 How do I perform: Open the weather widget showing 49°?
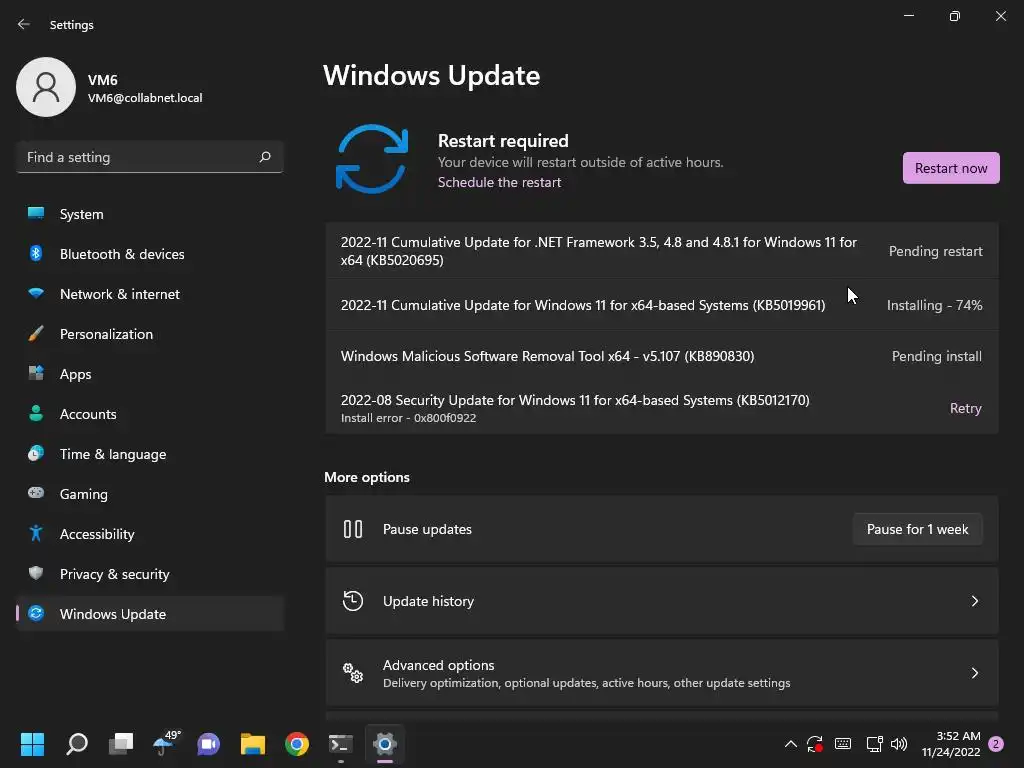pos(165,743)
